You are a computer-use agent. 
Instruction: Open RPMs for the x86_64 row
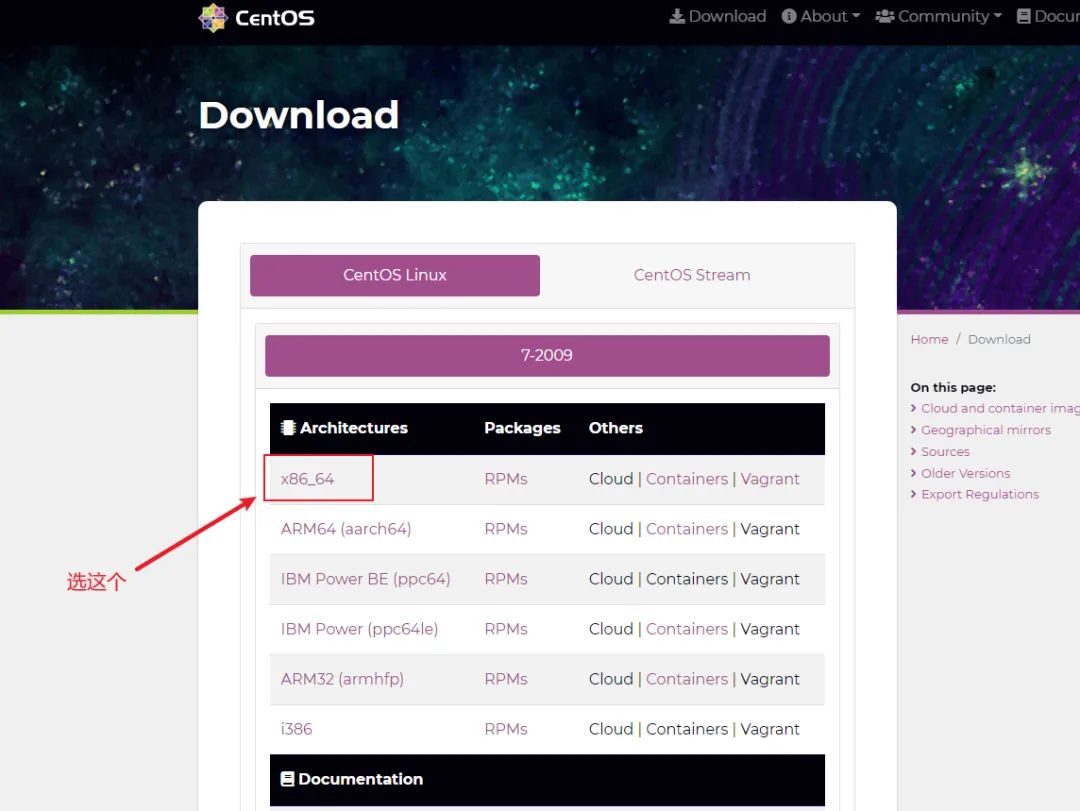coord(506,479)
